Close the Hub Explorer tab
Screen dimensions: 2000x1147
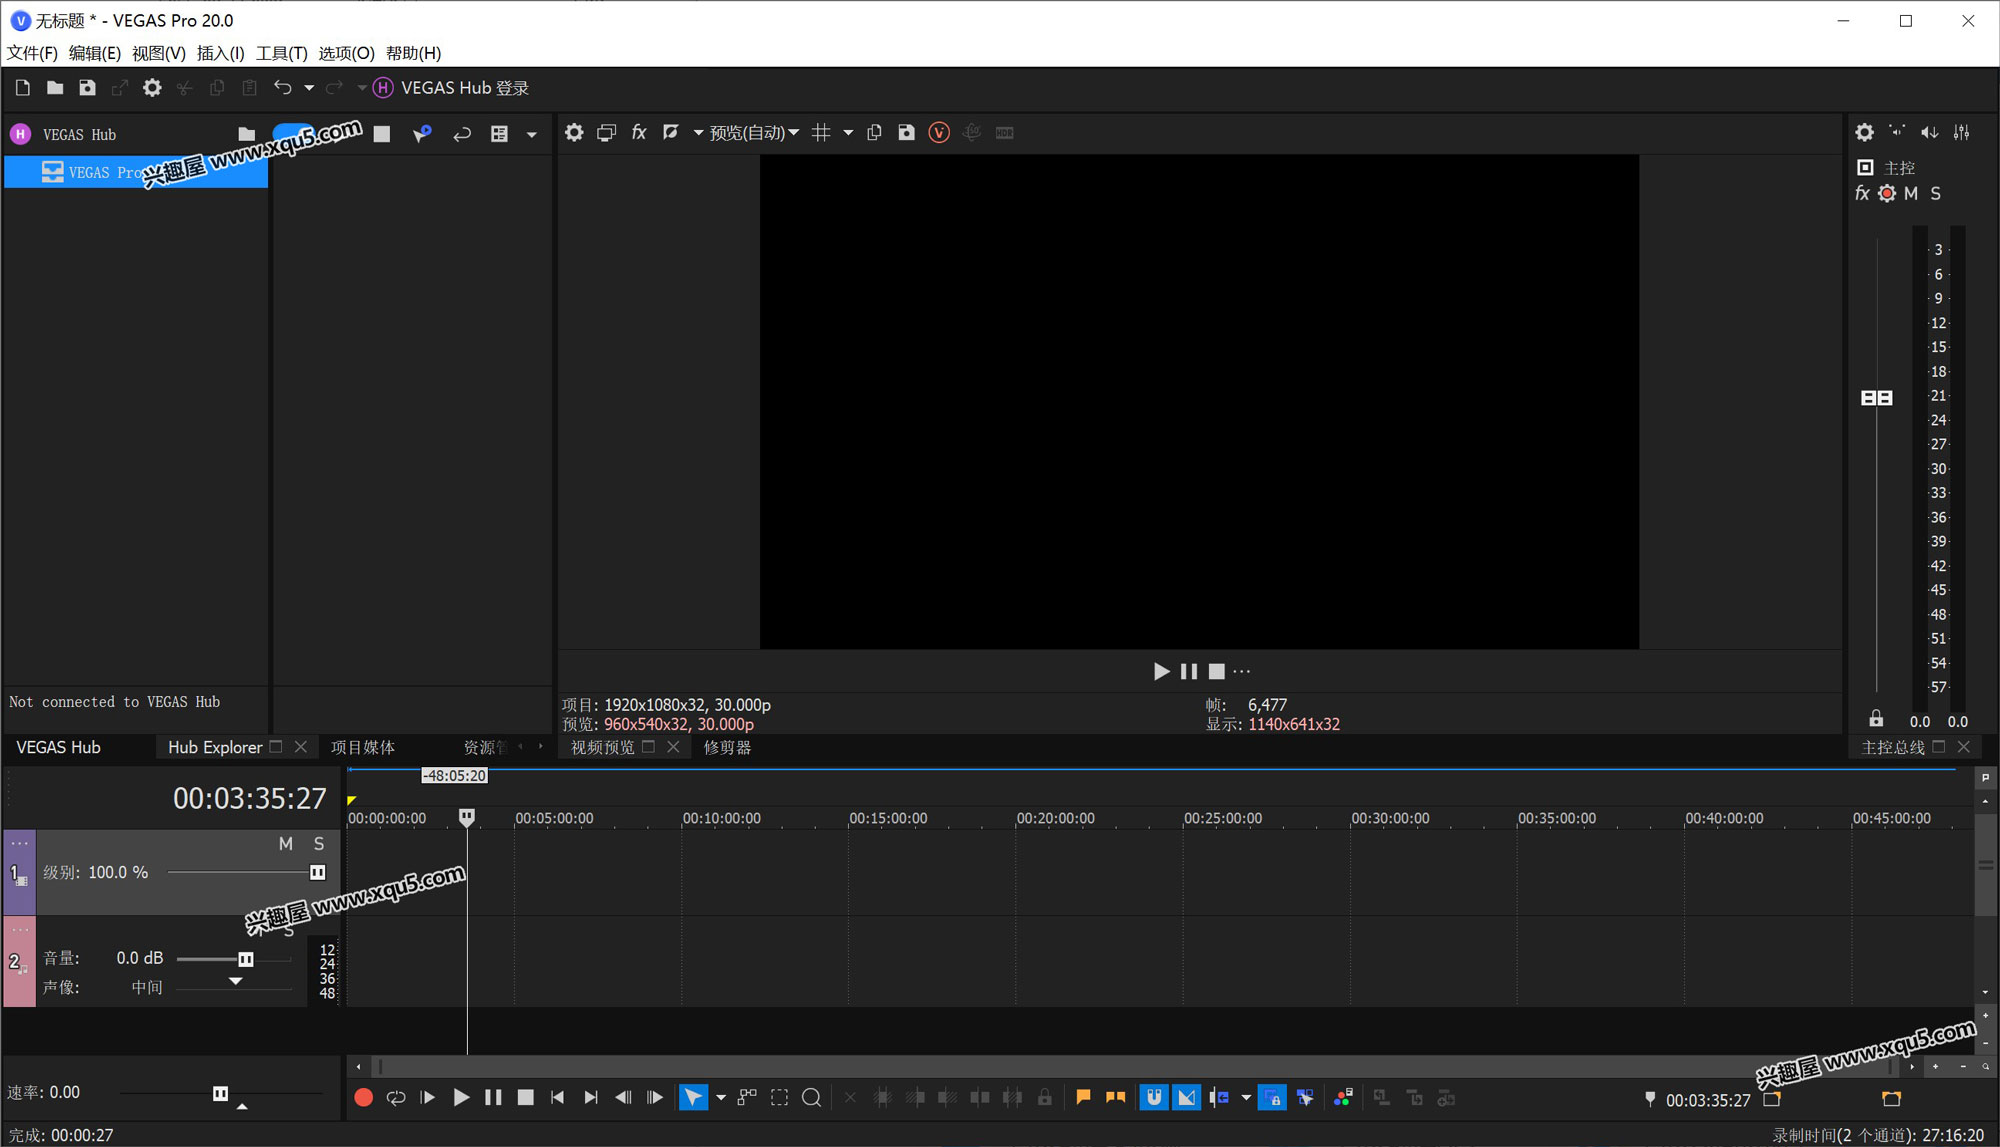pyautogui.click(x=300, y=747)
